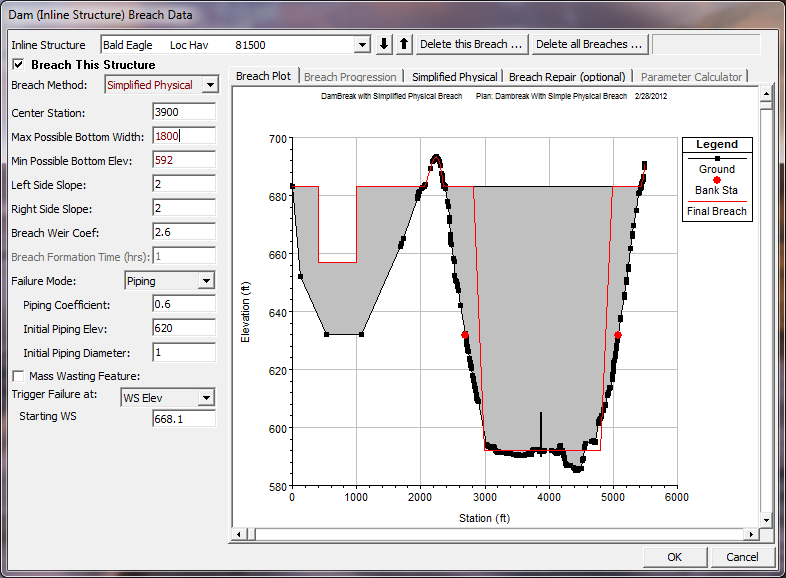Screen dimensions: 786x578
Task: Select the Breach Plot tab
Action: click(264, 77)
